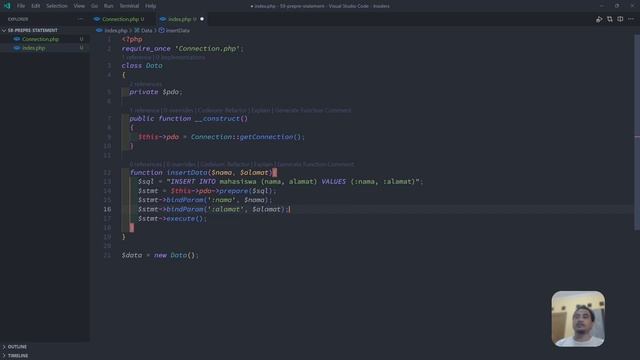The height and width of the screenshot is (360, 640).
Task: Click the 'require_once' line of code
Action: pos(182,49)
